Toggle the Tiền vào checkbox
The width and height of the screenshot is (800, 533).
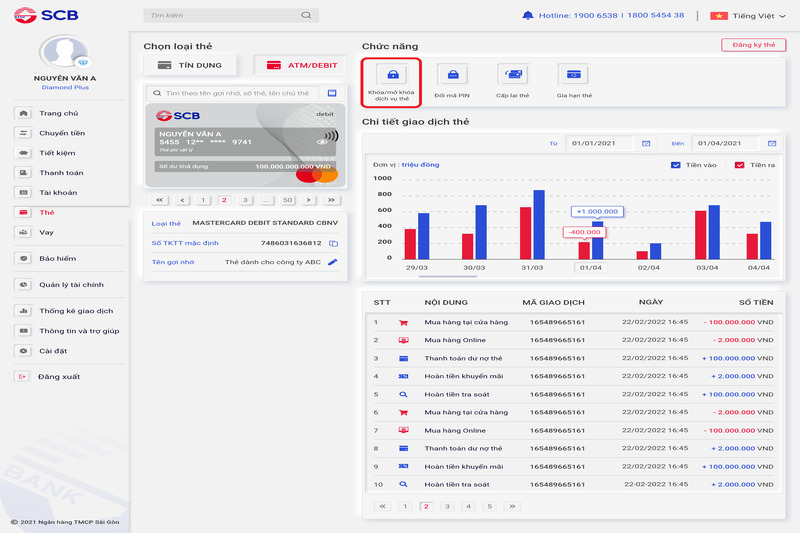(x=676, y=165)
